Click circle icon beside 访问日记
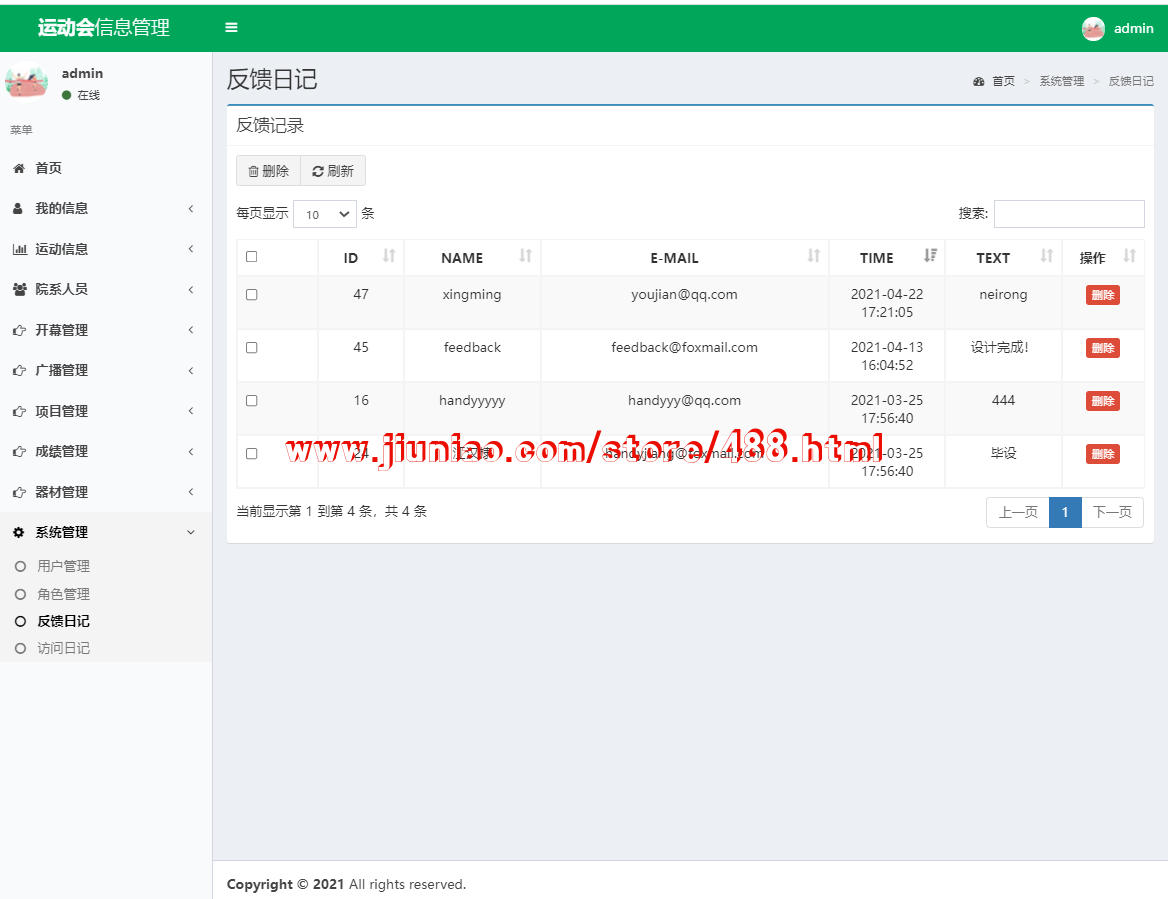This screenshot has height=899, width=1168. pos(21,649)
